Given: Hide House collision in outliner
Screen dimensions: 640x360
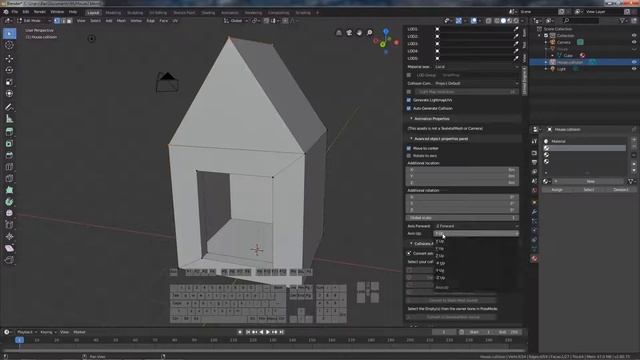Looking at the screenshot, I should 634,62.
